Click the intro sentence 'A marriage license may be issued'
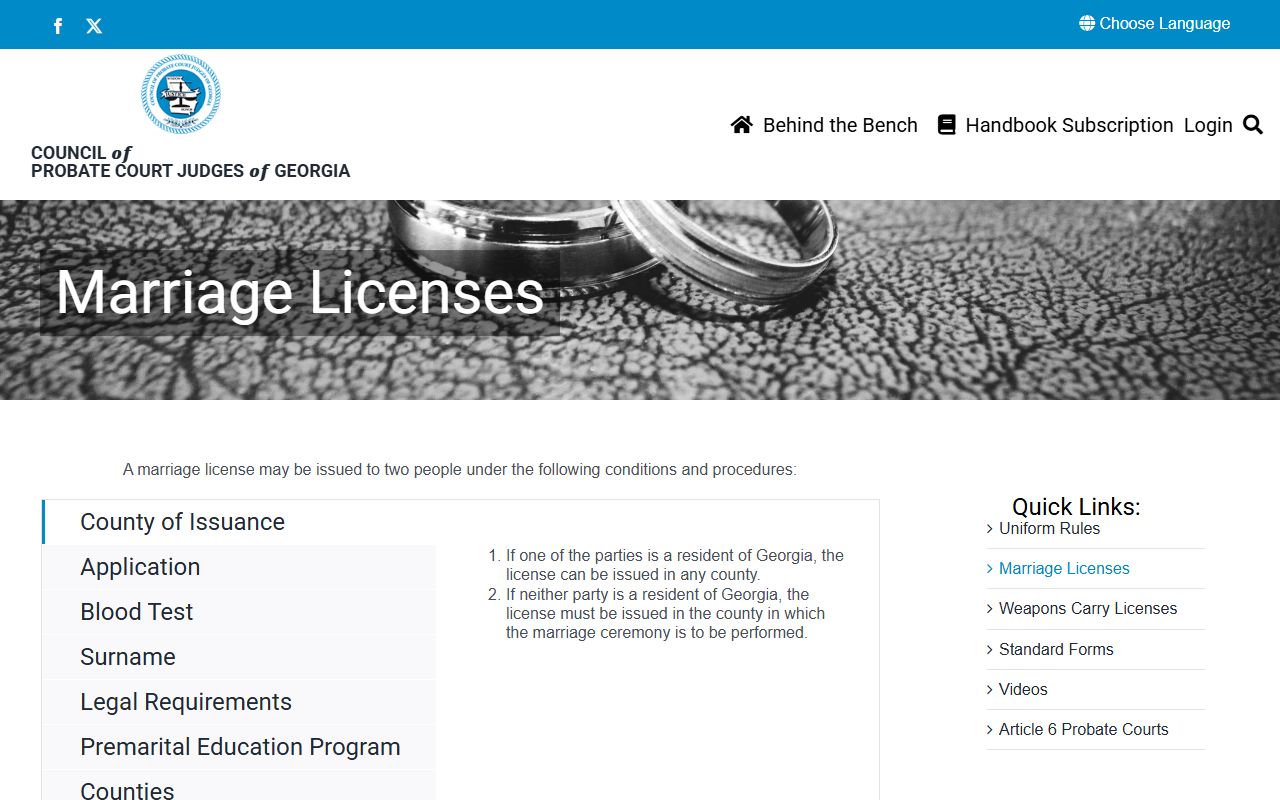The image size is (1280, 800). pos(460,469)
